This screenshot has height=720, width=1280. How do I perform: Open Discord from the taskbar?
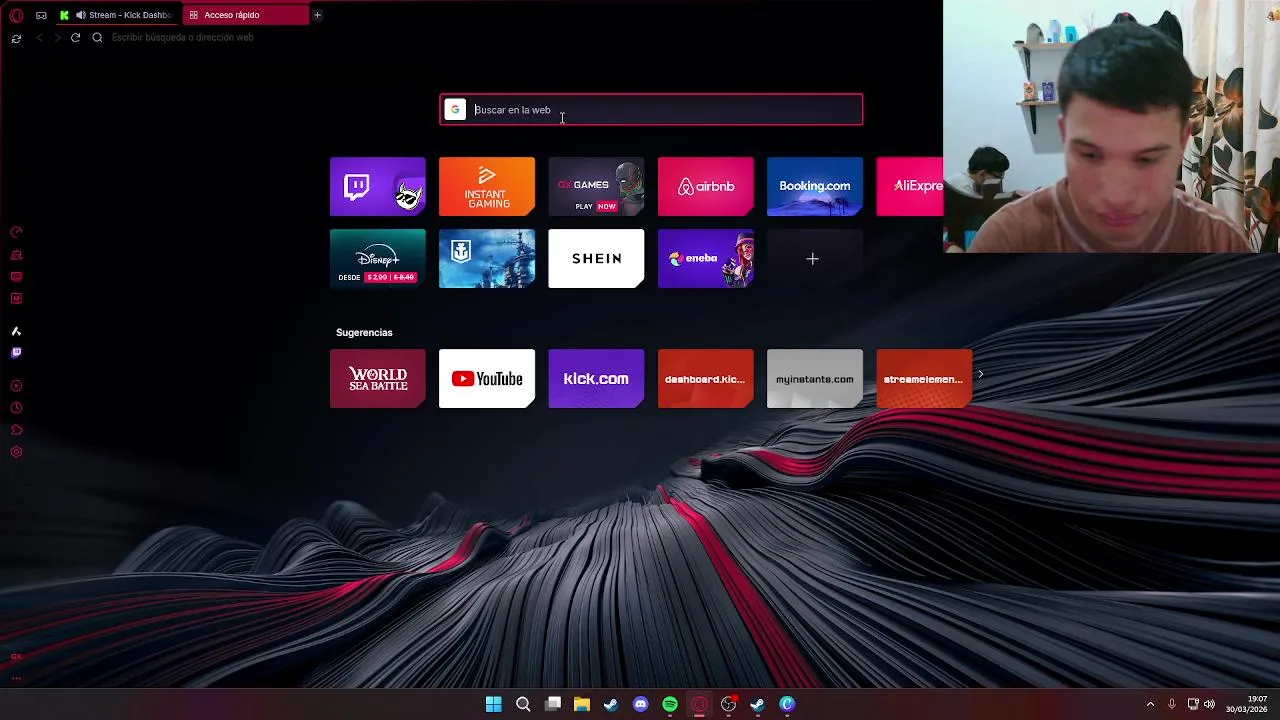click(641, 704)
